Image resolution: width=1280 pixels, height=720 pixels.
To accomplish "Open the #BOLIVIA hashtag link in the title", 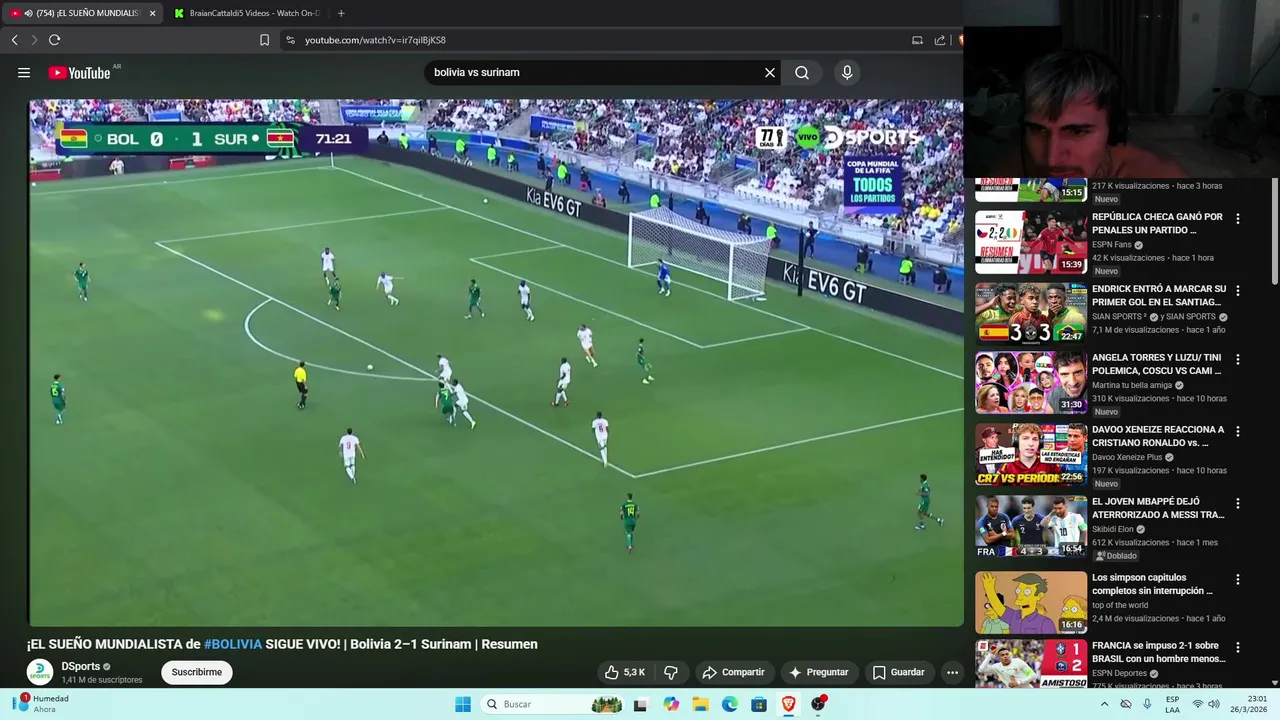I will (x=233, y=644).
